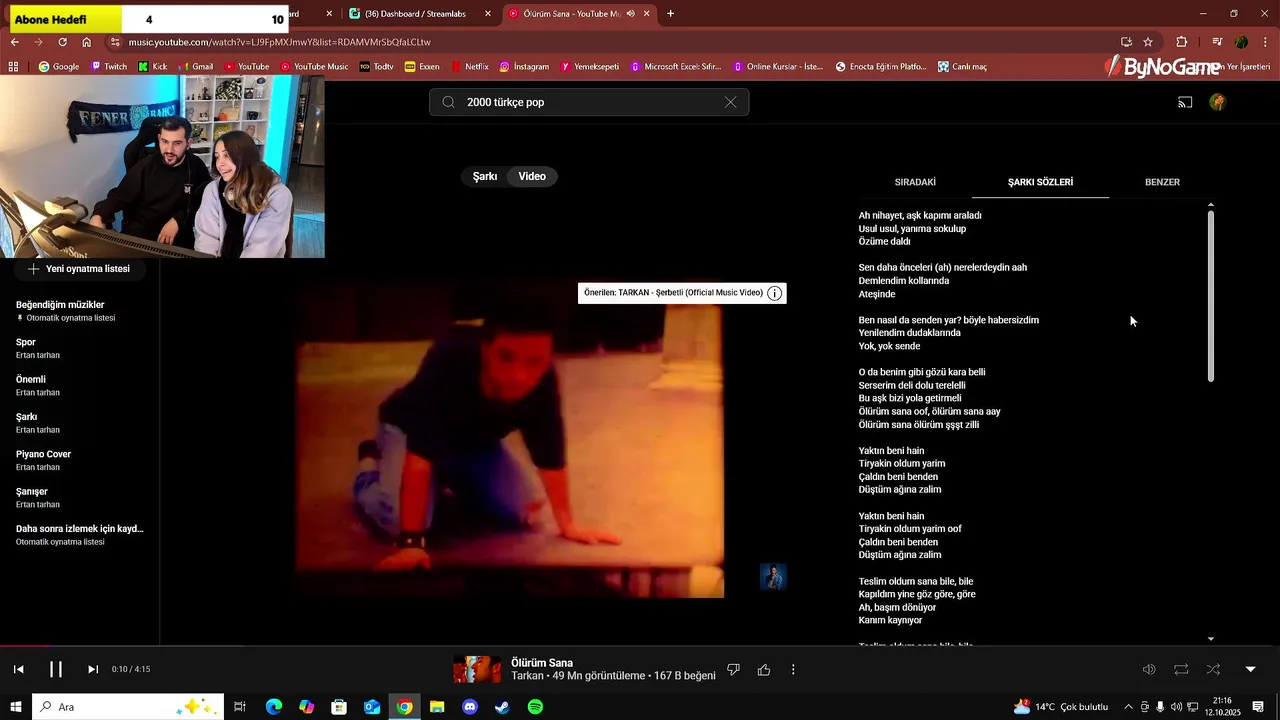Mute the Ölüm Sana tab via speaker icon
The width and height of the screenshot is (1280, 720).
630,14
